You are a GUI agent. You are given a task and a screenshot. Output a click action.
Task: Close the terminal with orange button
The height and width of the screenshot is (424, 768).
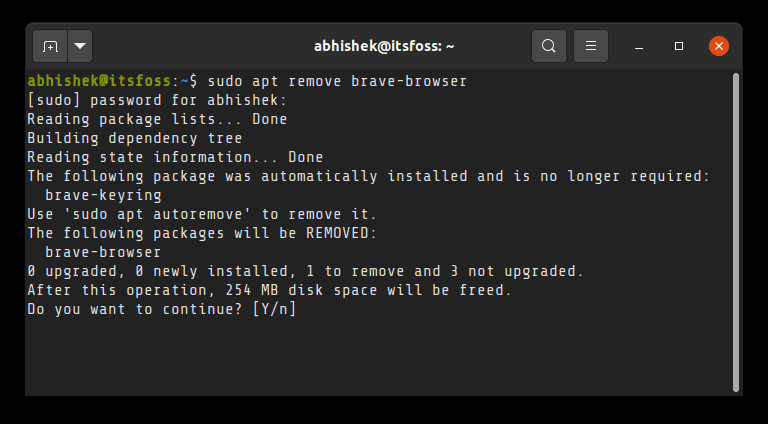tap(718, 46)
